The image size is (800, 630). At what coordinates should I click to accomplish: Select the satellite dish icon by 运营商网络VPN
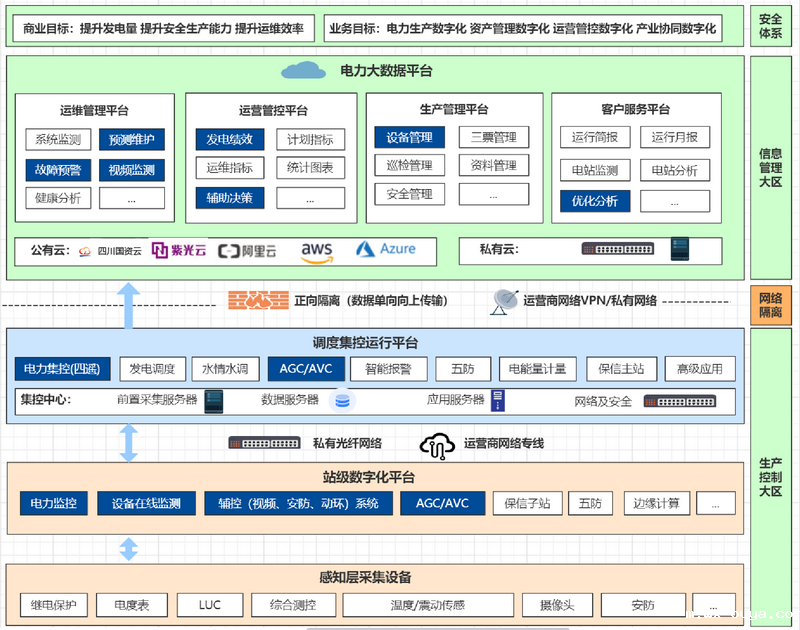click(504, 300)
